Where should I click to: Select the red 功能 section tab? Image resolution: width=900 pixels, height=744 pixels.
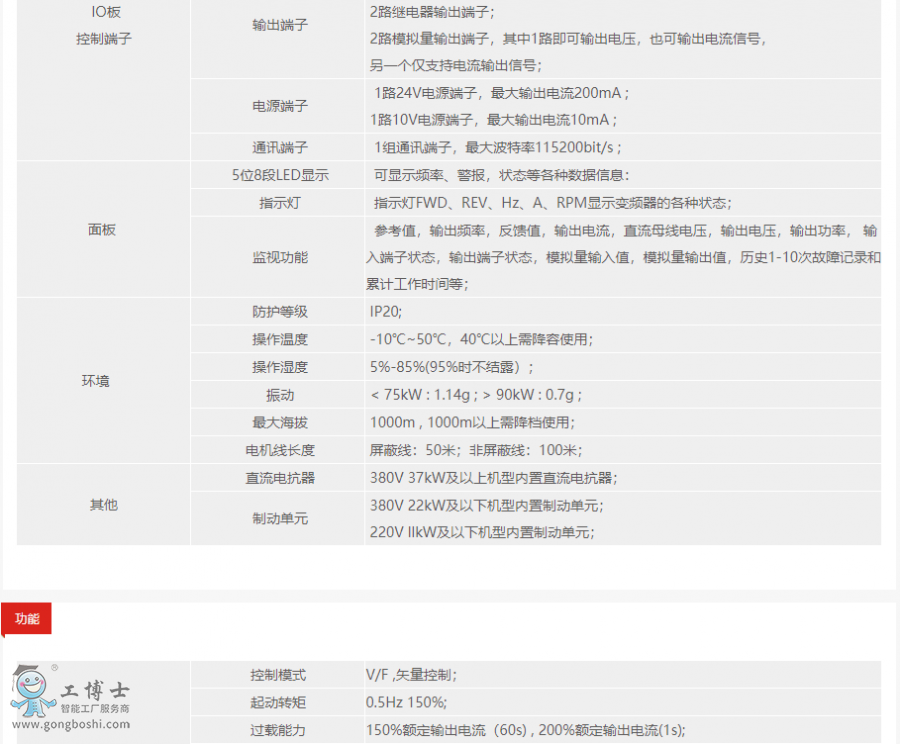click(27, 618)
